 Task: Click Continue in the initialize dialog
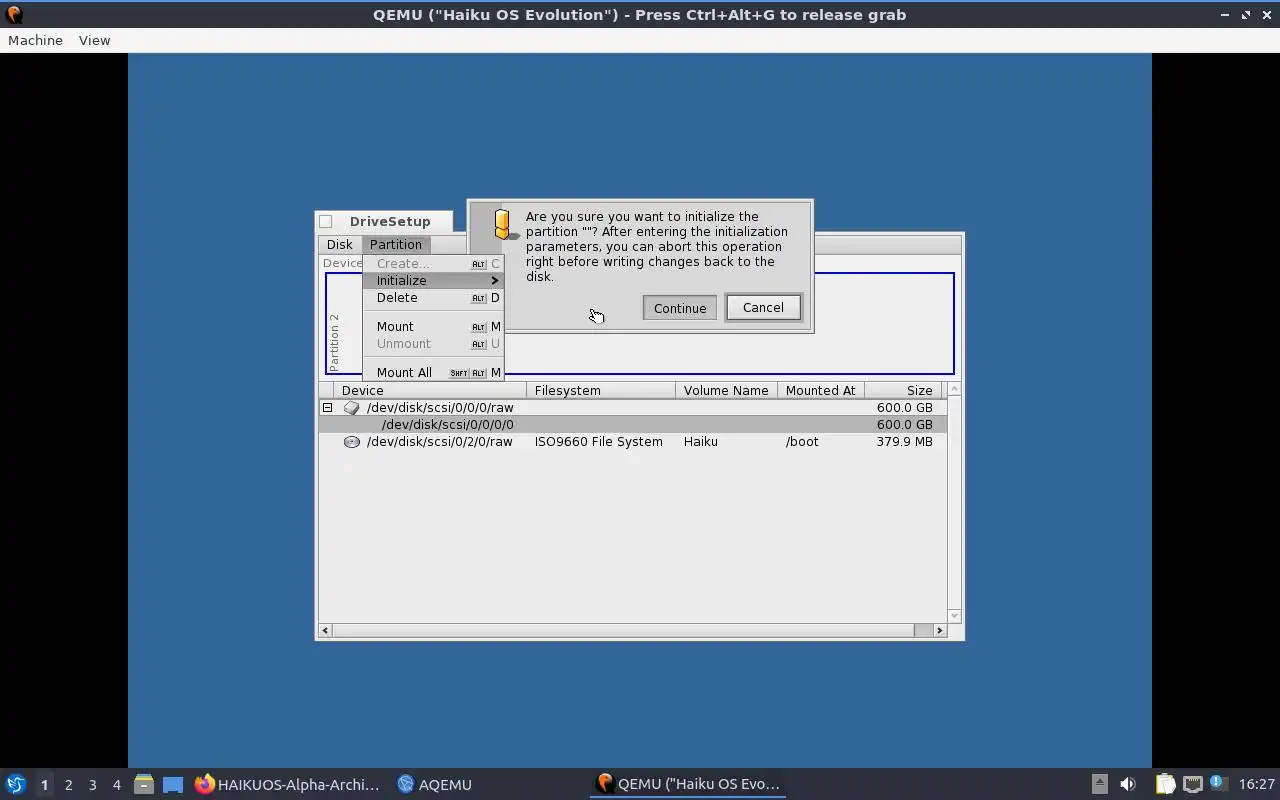pos(680,308)
